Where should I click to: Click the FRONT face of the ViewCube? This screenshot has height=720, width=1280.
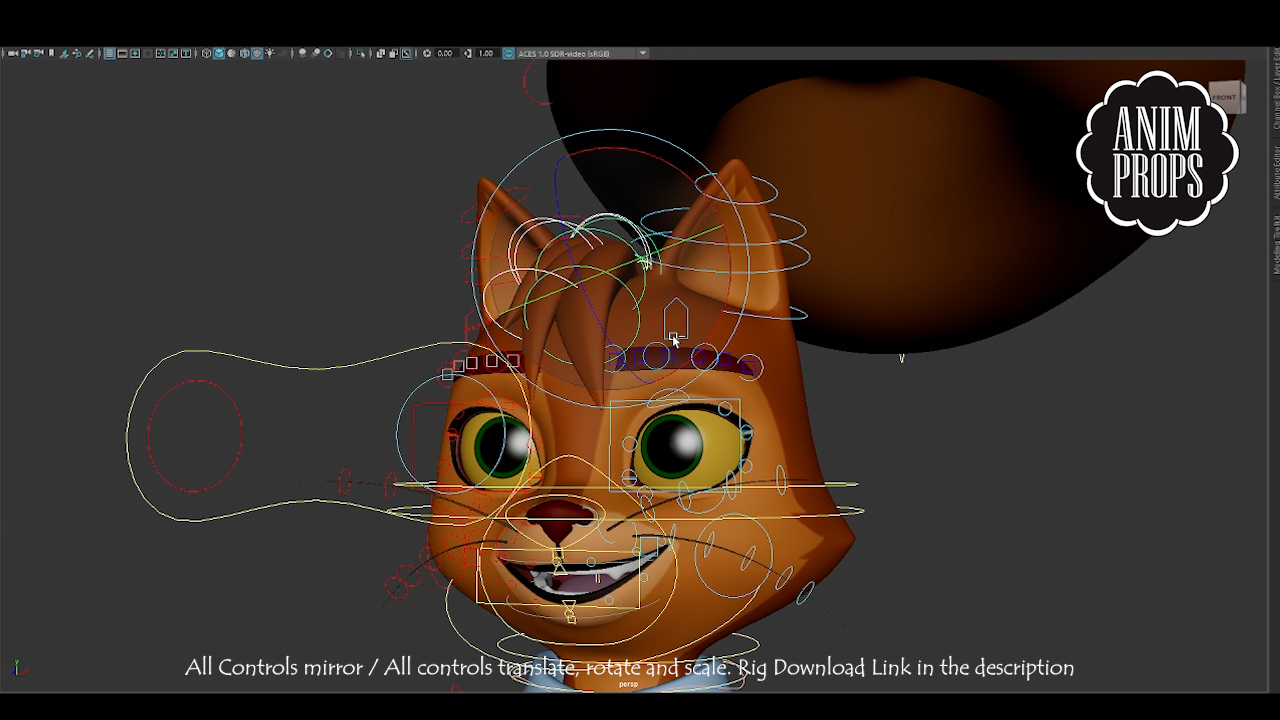1224,97
